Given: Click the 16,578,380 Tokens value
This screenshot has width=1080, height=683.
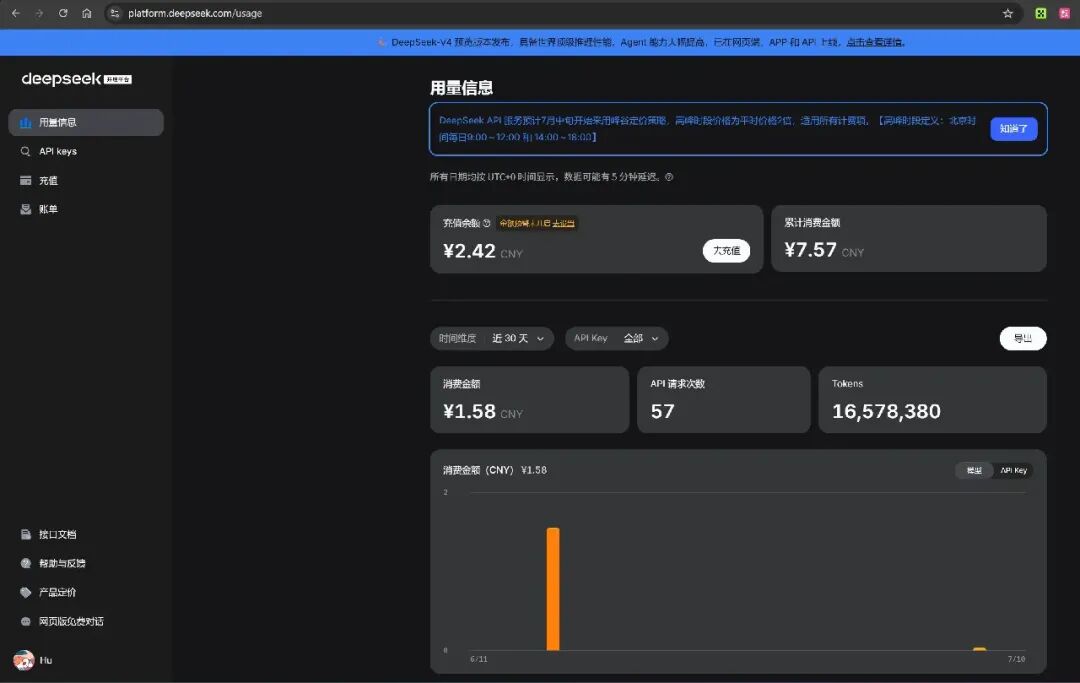Looking at the screenshot, I should (x=886, y=411).
